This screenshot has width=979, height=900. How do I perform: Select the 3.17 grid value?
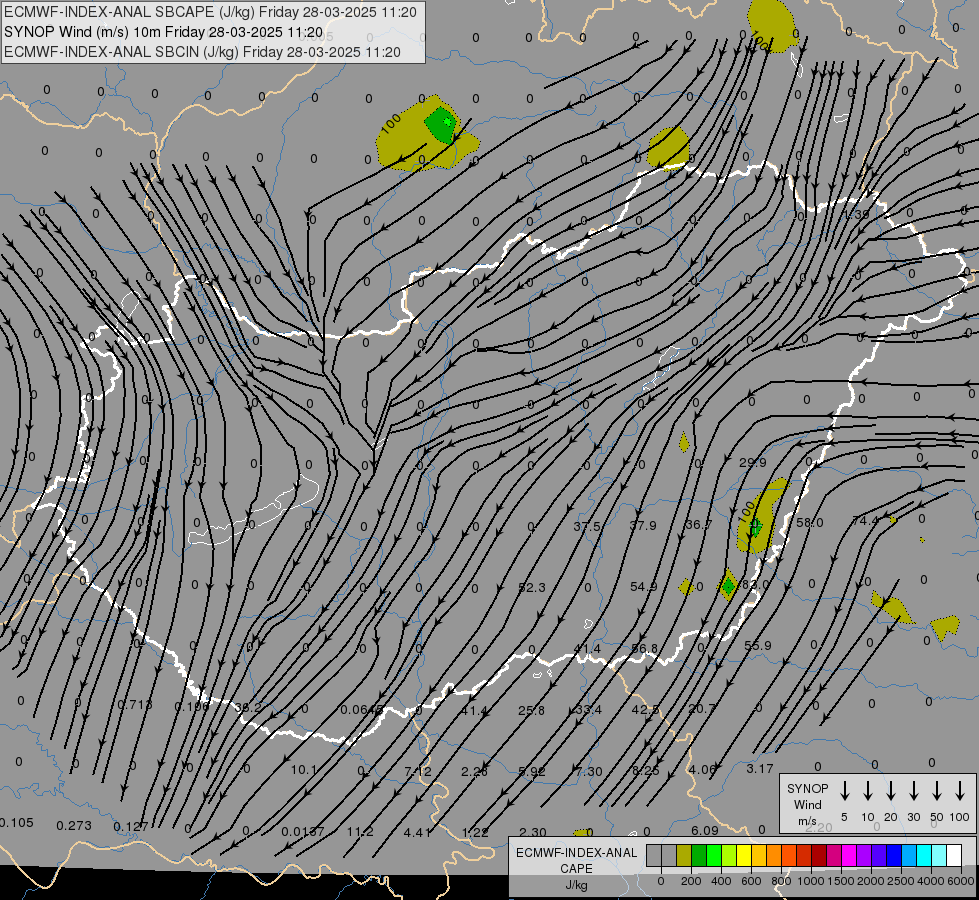760,769
